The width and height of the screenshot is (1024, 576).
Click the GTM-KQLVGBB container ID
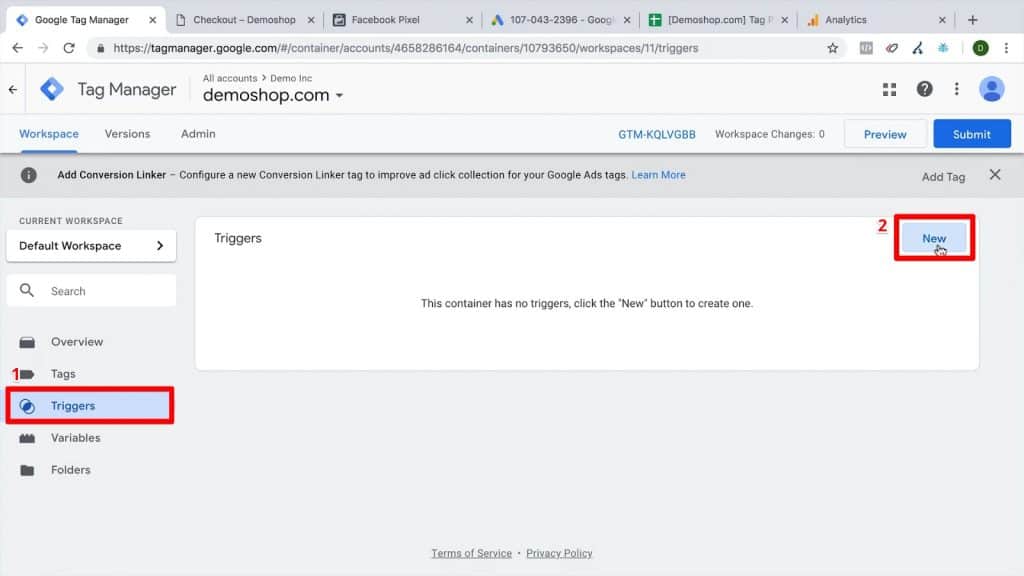657,134
